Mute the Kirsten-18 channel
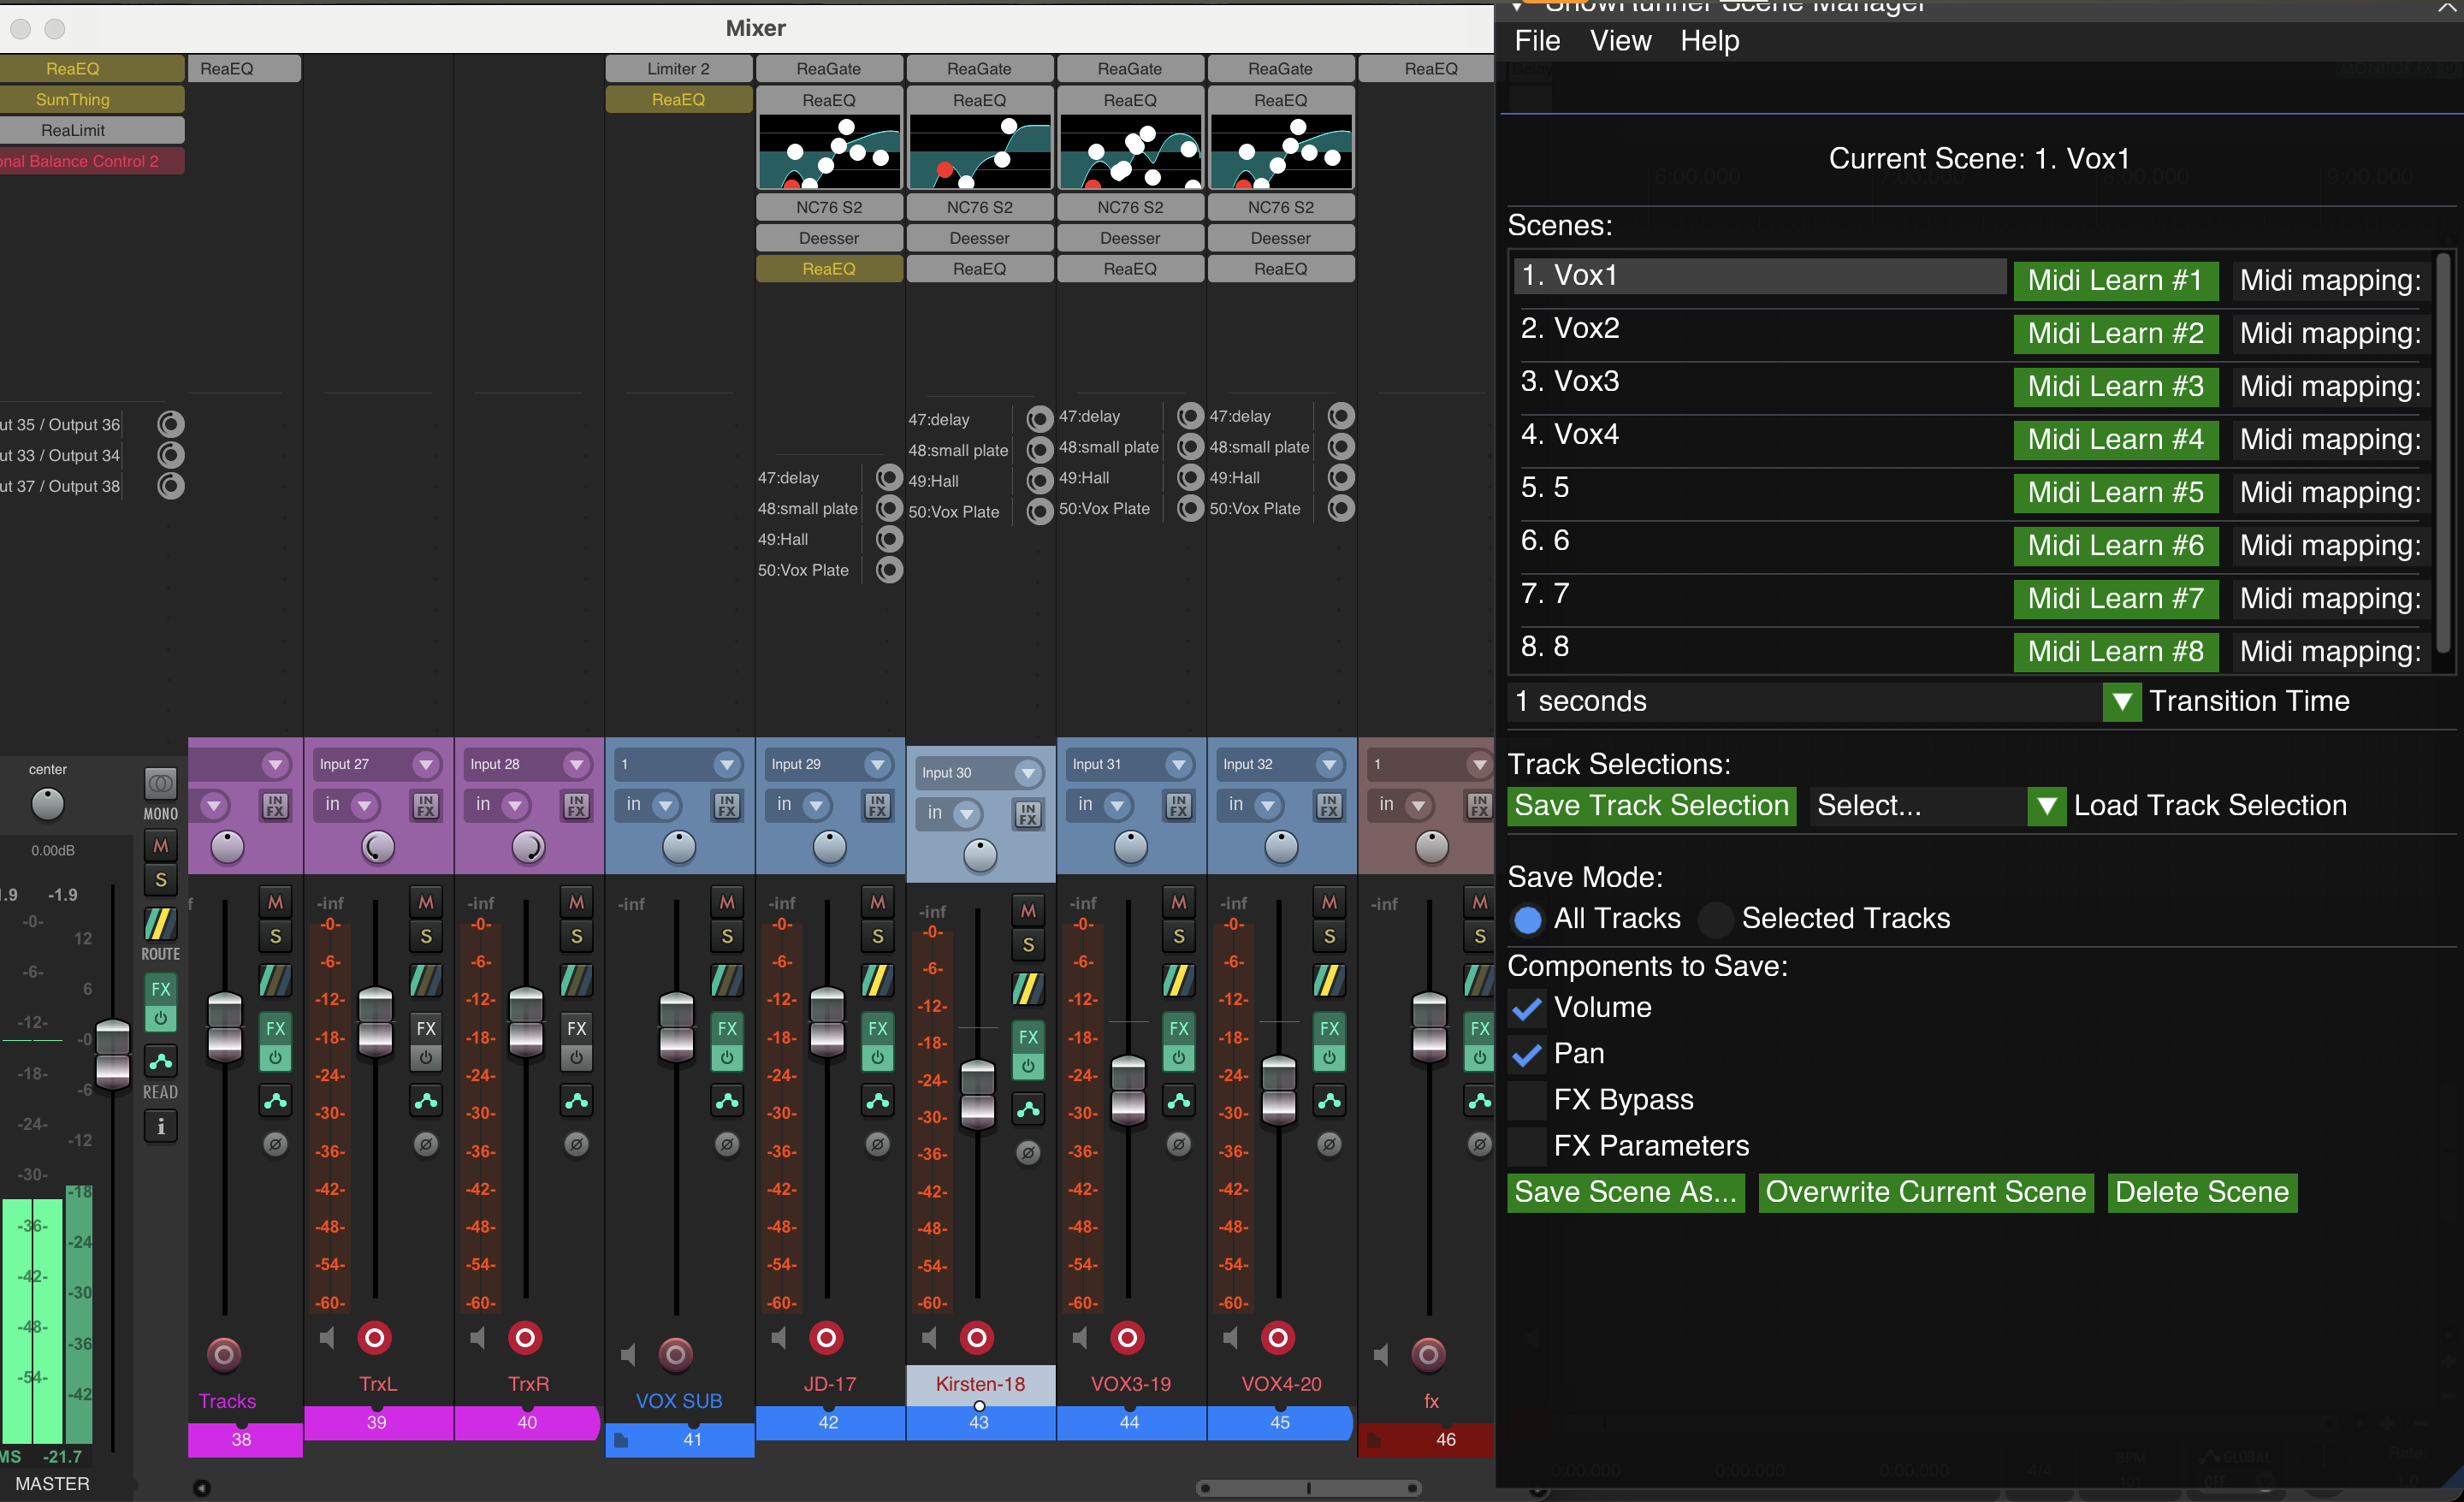 pos(1028,911)
